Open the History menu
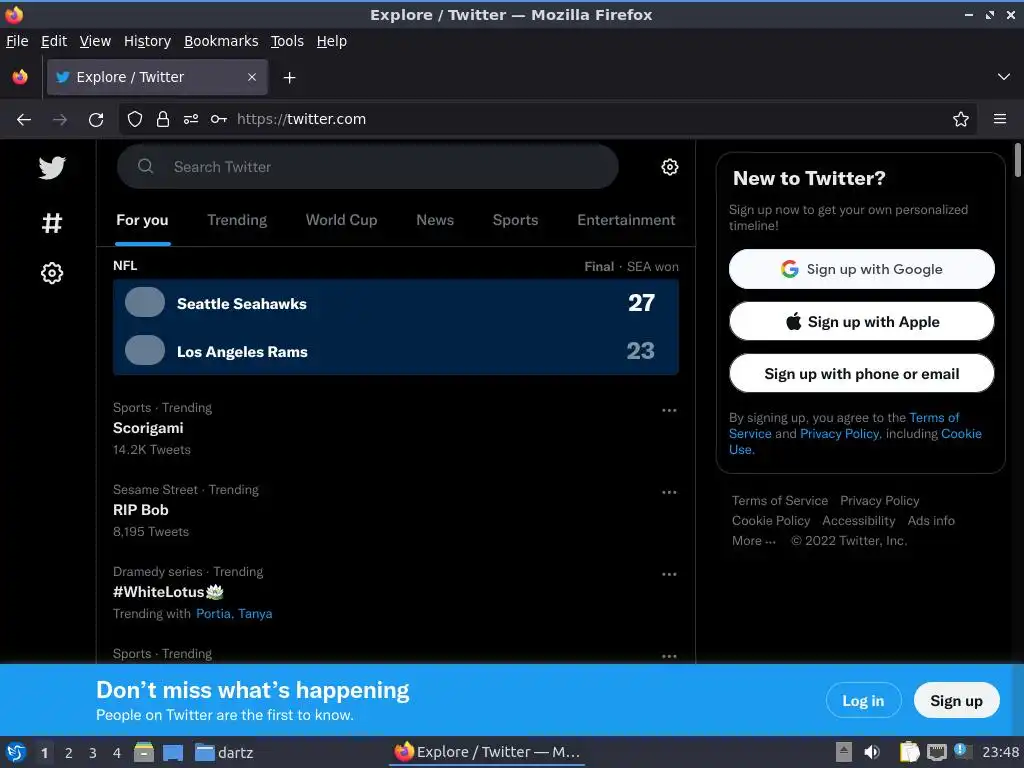This screenshot has width=1024, height=768. [148, 41]
